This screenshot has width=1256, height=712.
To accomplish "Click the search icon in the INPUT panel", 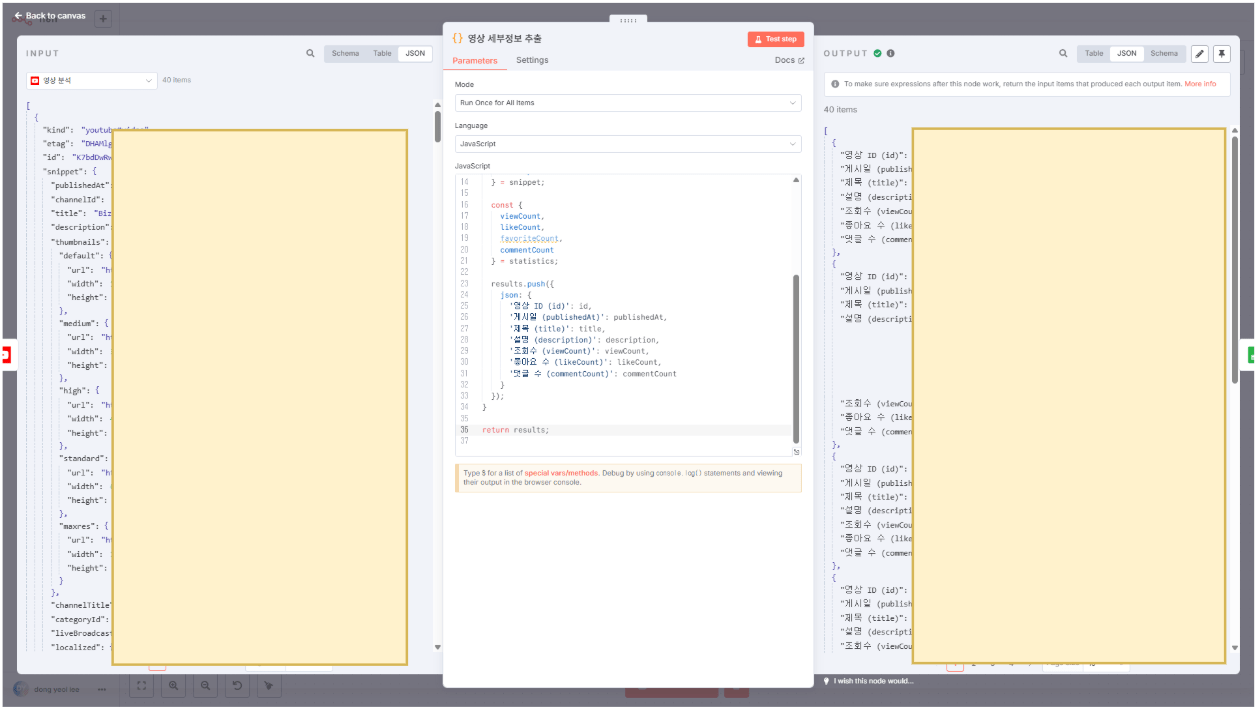I will coord(311,54).
